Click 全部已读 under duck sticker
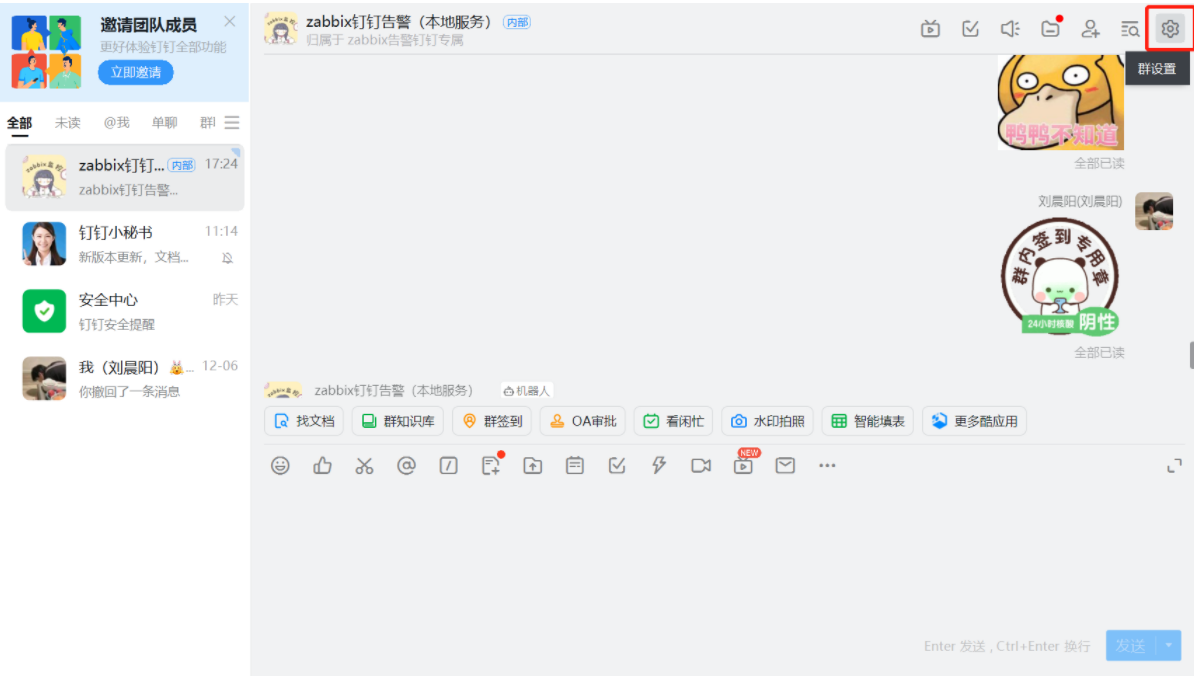The height and width of the screenshot is (684, 1194). click(1099, 163)
